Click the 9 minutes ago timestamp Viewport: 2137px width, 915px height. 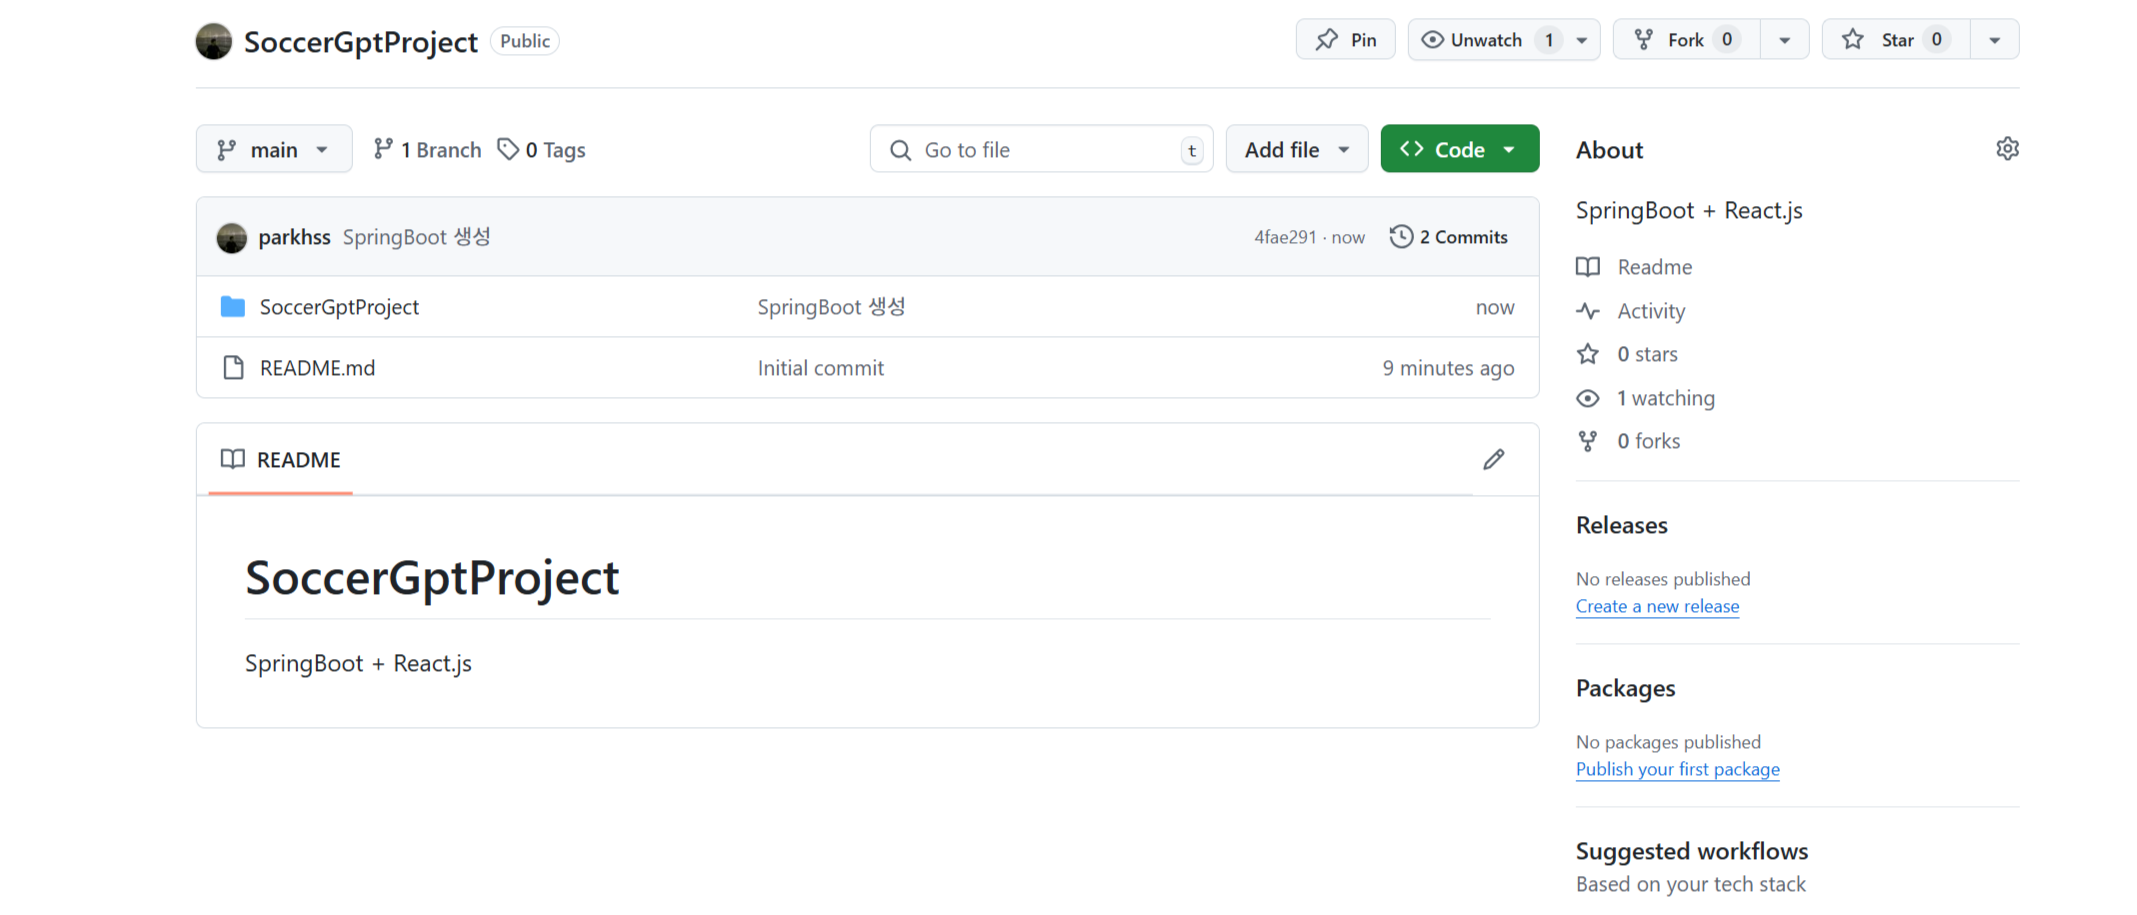pos(1448,368)
